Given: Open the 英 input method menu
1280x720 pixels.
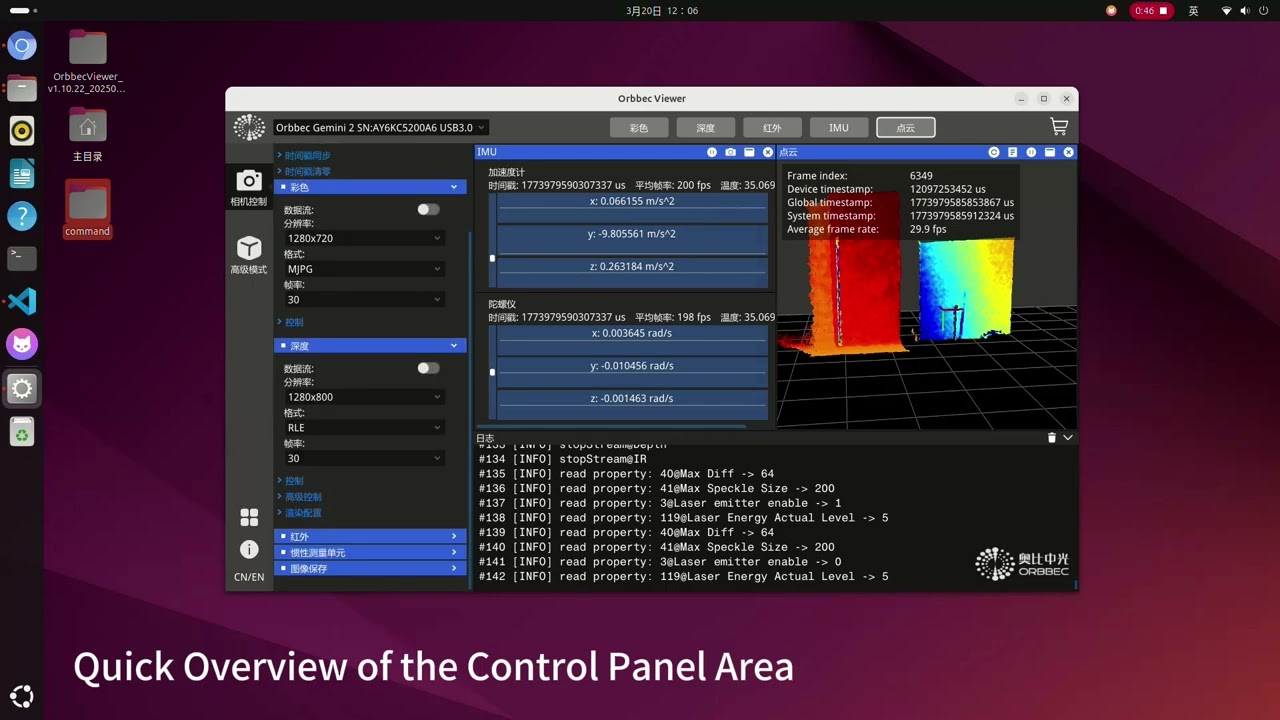Looking at the screenshot, I should (x=1193, y=10).
